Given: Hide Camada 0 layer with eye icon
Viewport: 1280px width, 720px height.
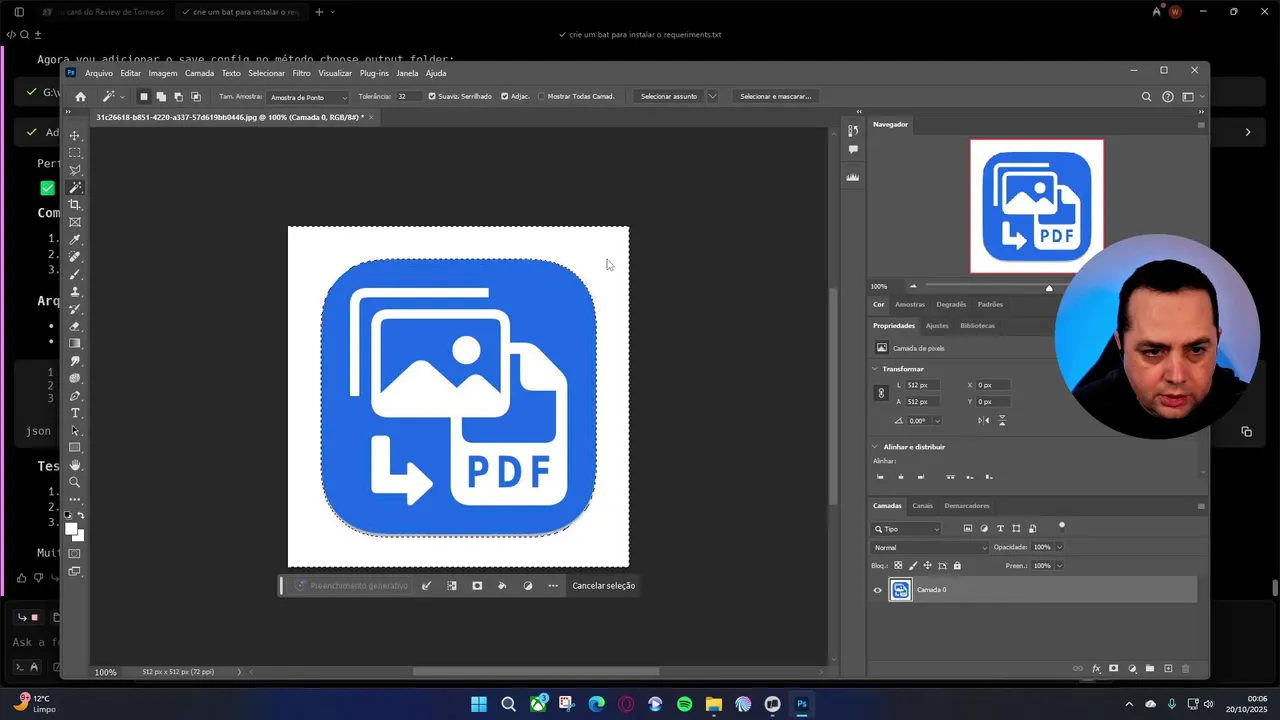Looking at the screenshot, I should [877, 590].
